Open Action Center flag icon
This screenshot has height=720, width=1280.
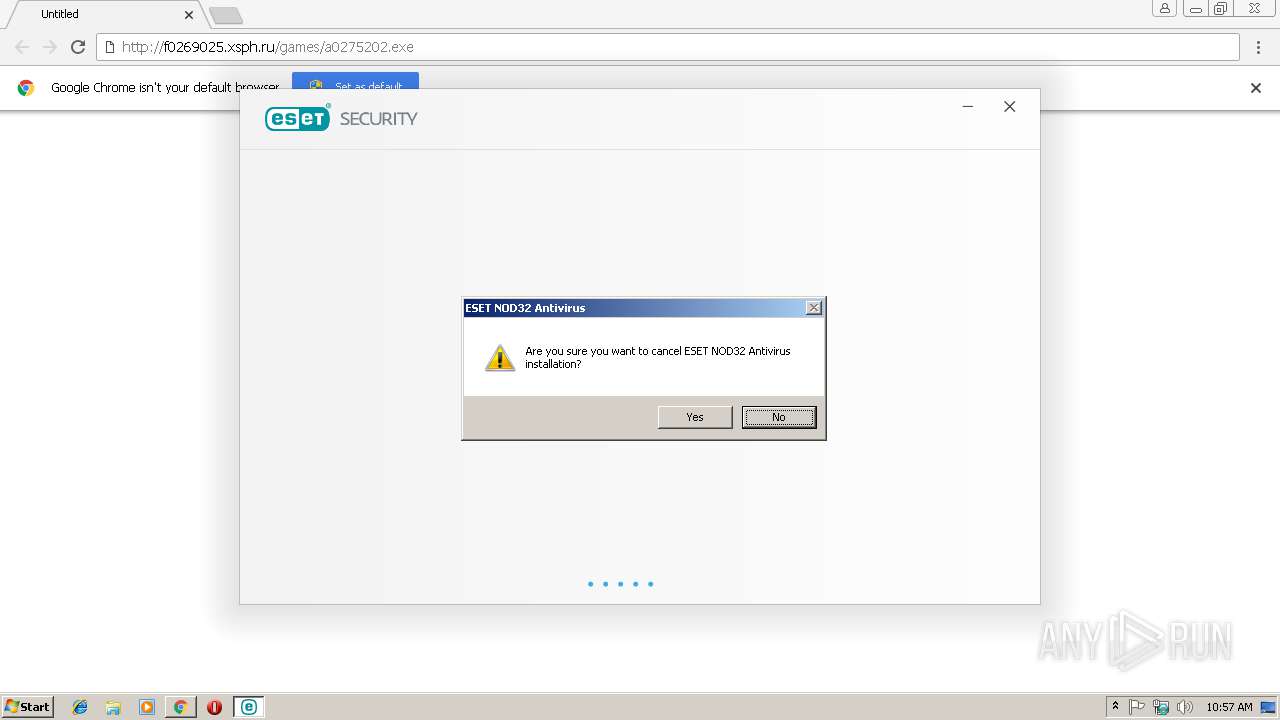1137,707
